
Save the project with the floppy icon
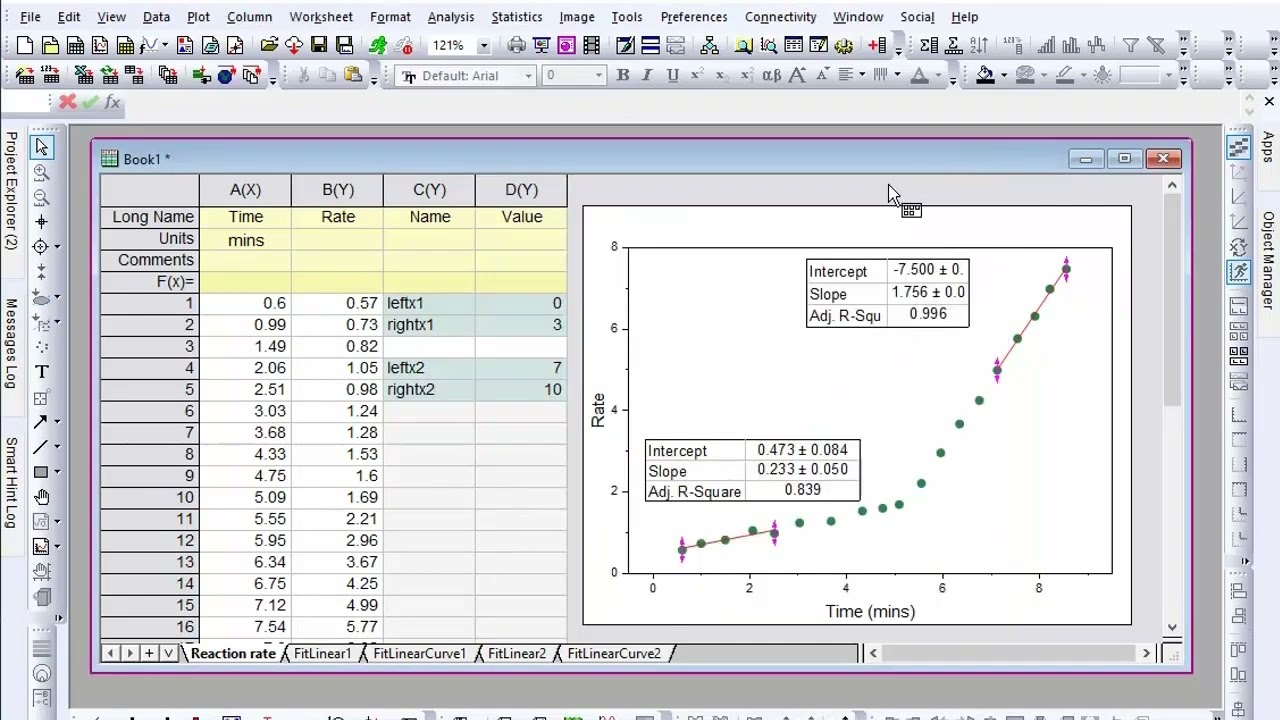[319, 45]
